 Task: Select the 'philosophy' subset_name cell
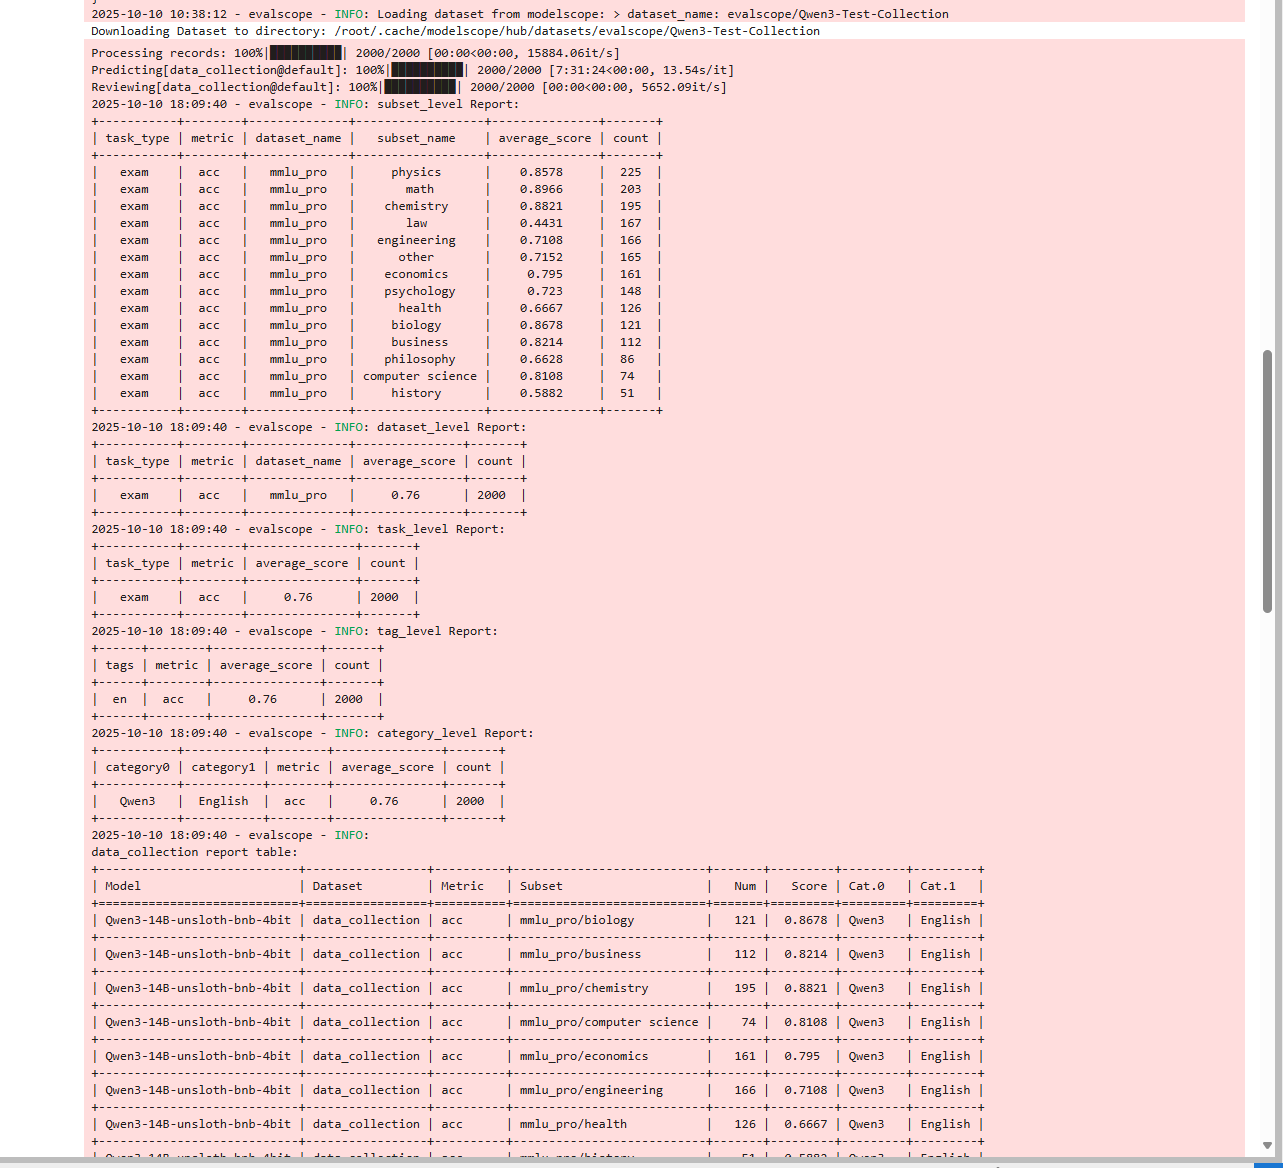[x=420, y=359]
